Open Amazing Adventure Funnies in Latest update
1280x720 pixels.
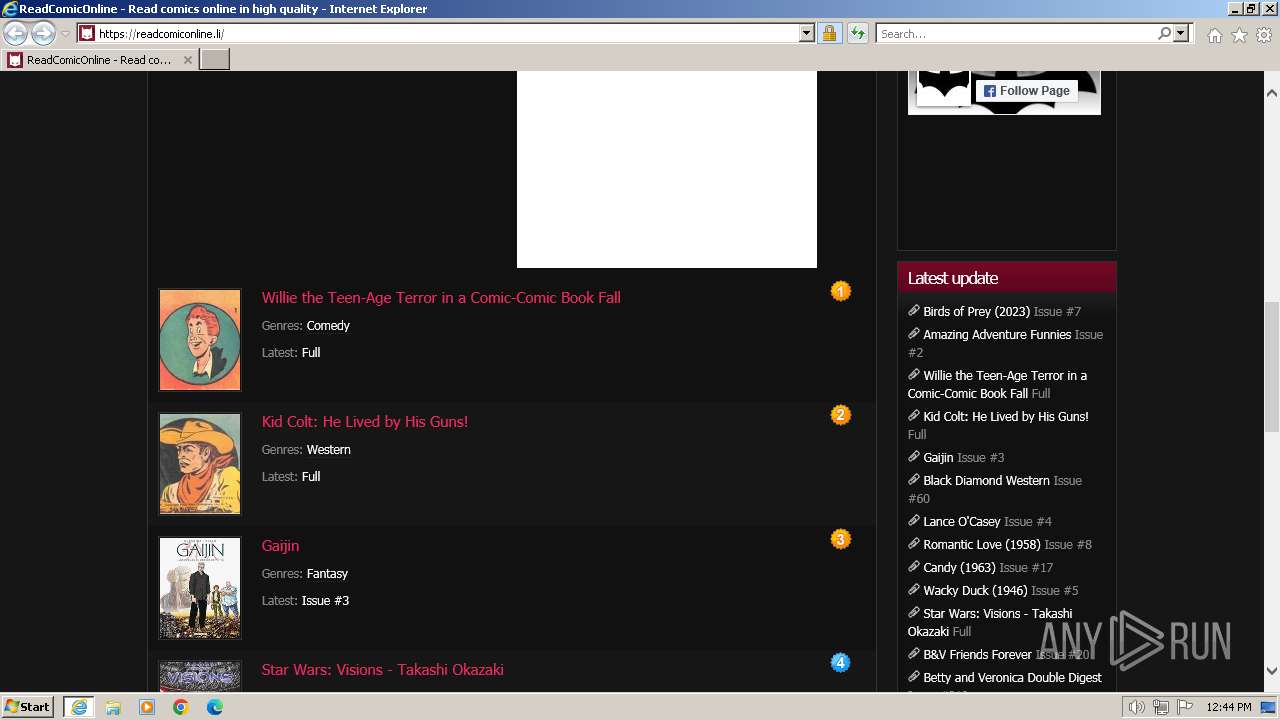(x=997, y=334)
